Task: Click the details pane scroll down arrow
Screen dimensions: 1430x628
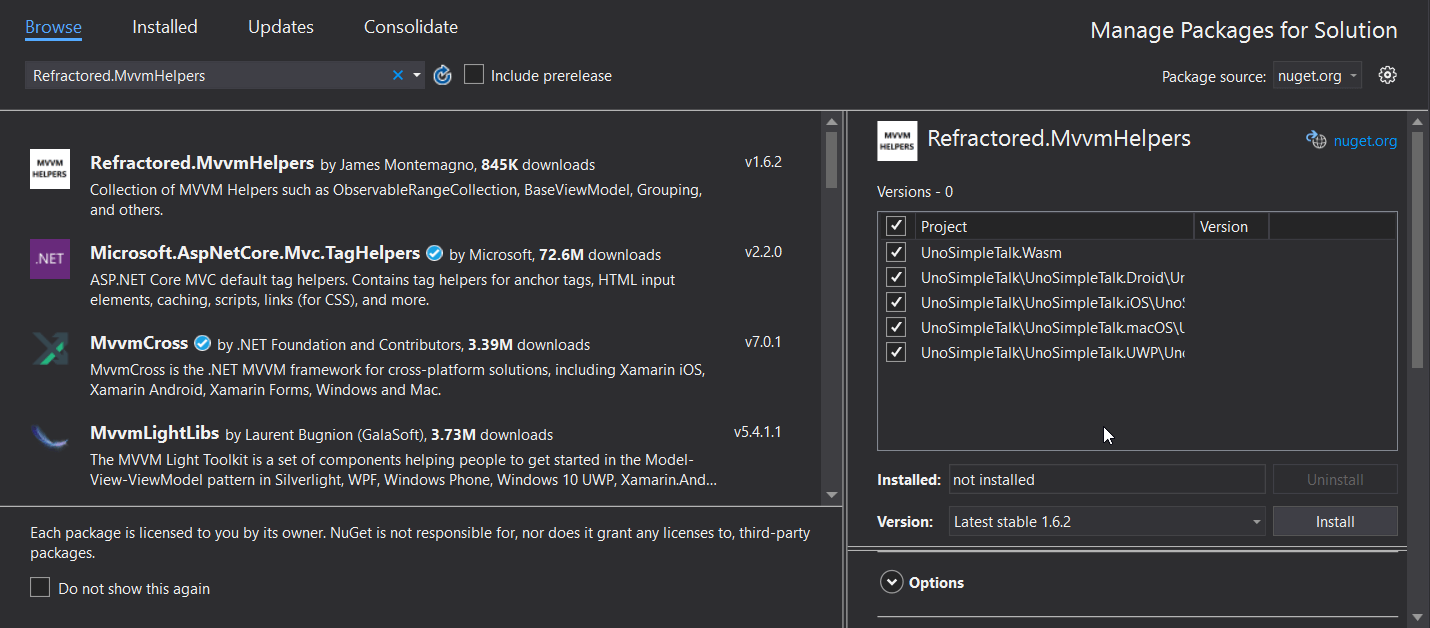Action: click(1416, 617)
